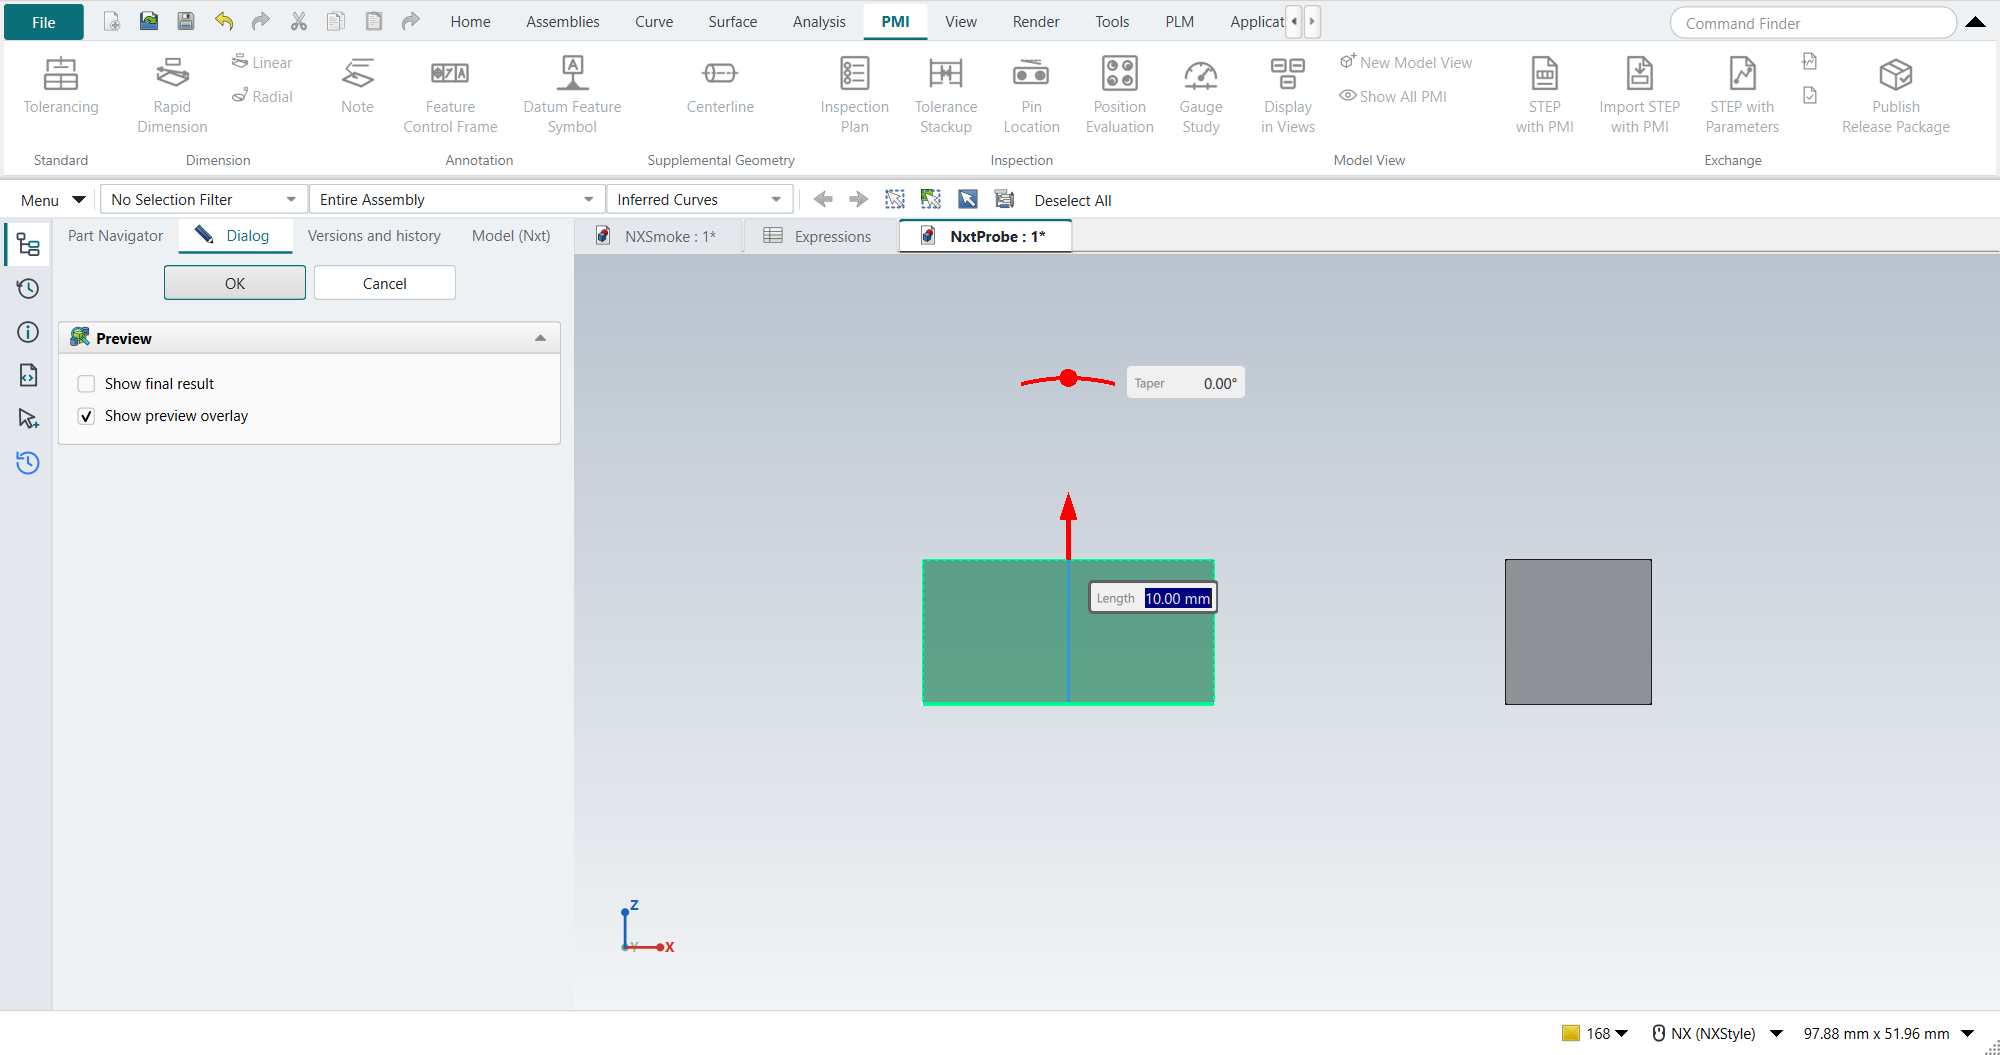Add a Datum Feature Symbol
Image resolution: width=2000 pixels, height=1055 pixels.
click(x=572, y=95)
